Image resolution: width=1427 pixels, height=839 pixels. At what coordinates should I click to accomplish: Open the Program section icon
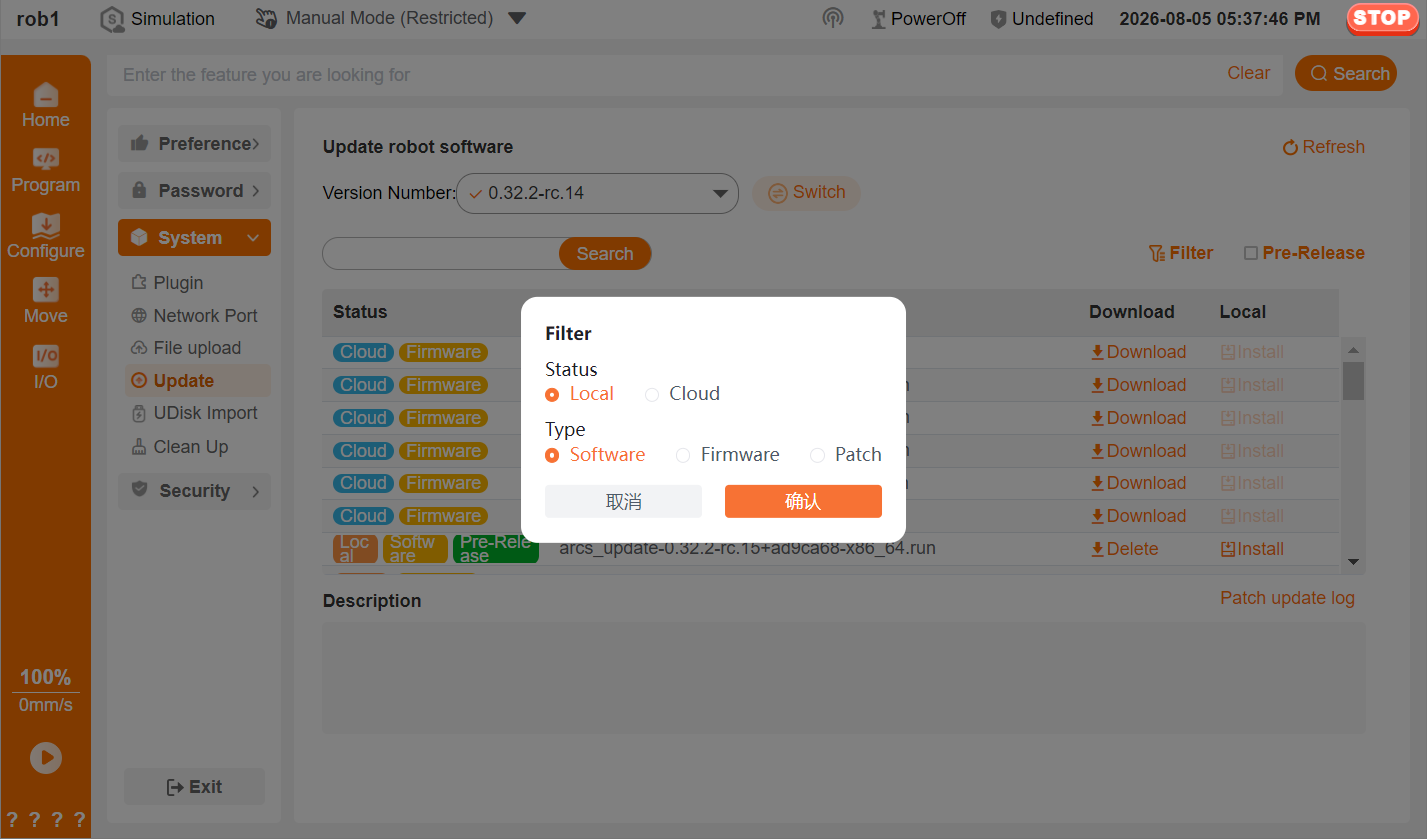tap(46, 159)
